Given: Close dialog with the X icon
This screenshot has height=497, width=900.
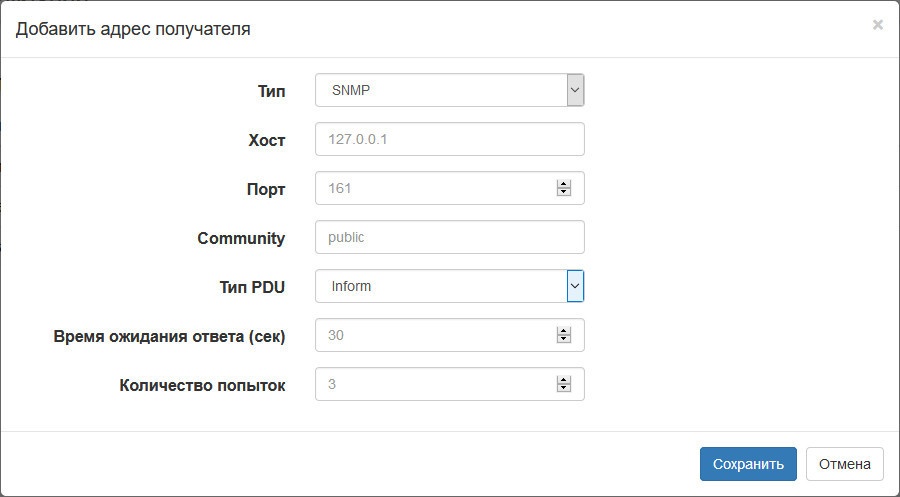Looking at the screenshot, I should [877, 25].
